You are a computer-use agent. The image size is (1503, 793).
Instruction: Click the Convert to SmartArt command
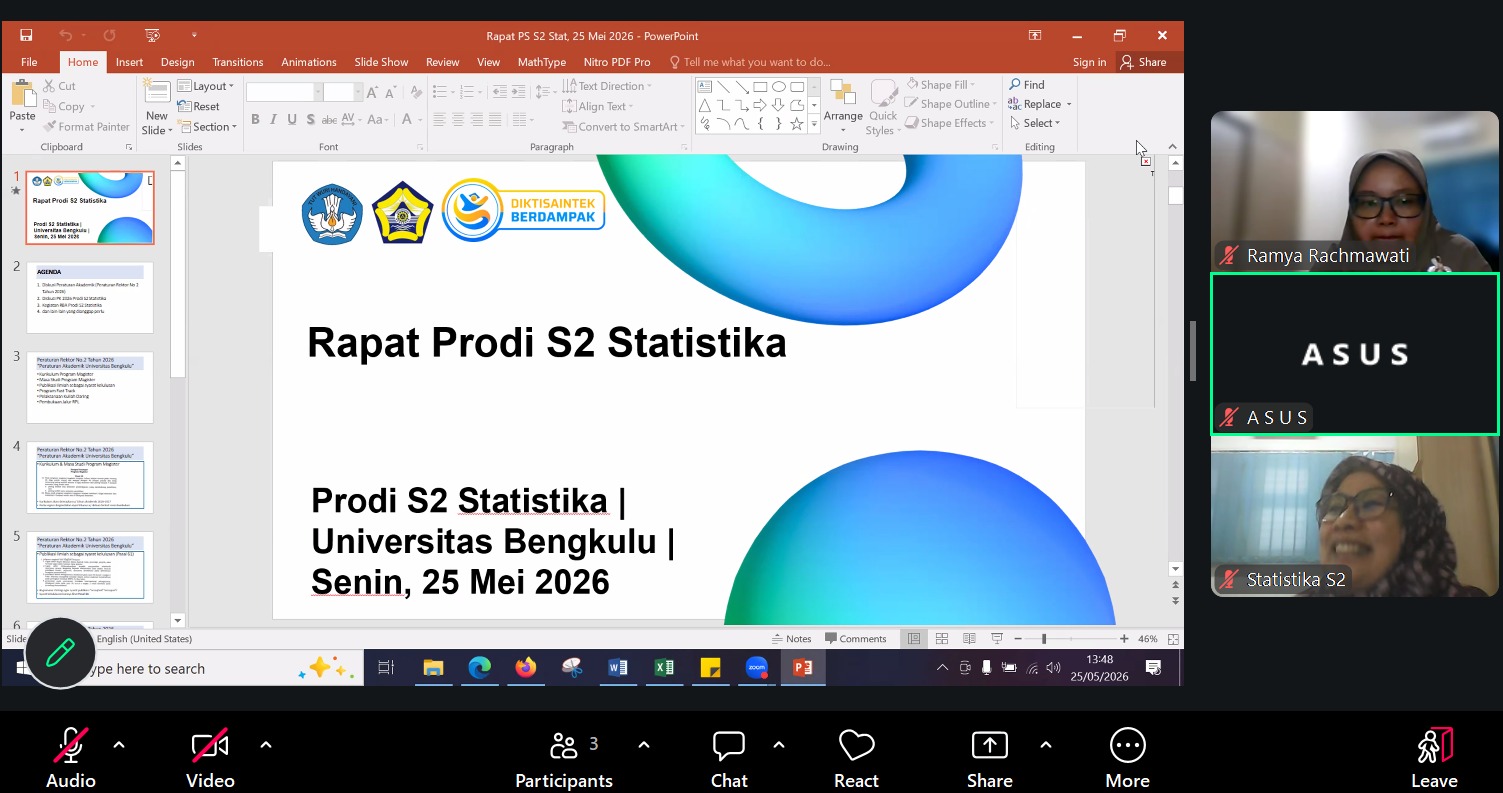pyautogui.click(x=622, y=127)
